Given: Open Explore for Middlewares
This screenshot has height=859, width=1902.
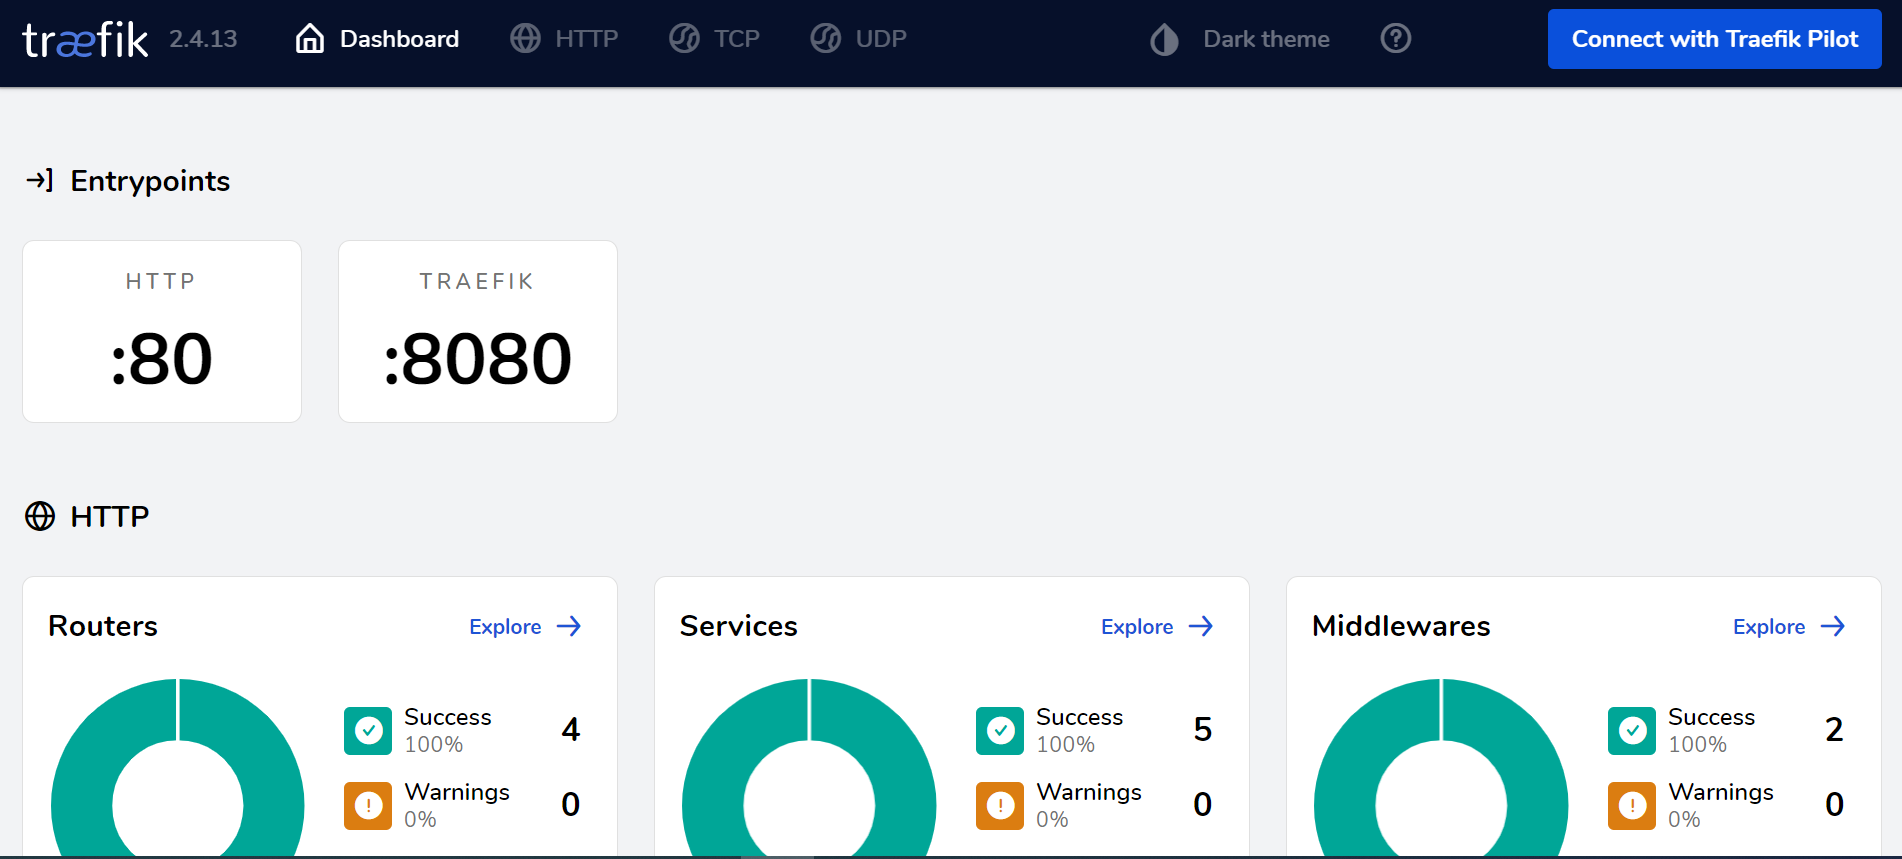Looking at the screenshot, I should click(x=1789, y=627).
